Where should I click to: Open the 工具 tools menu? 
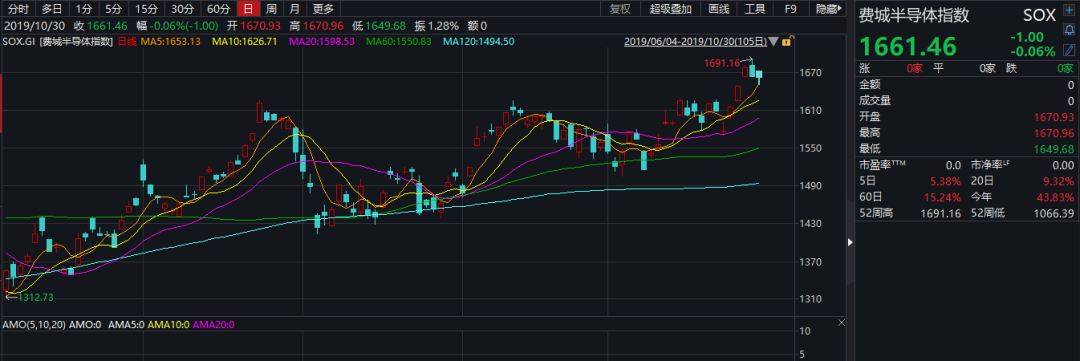[755, 9]
